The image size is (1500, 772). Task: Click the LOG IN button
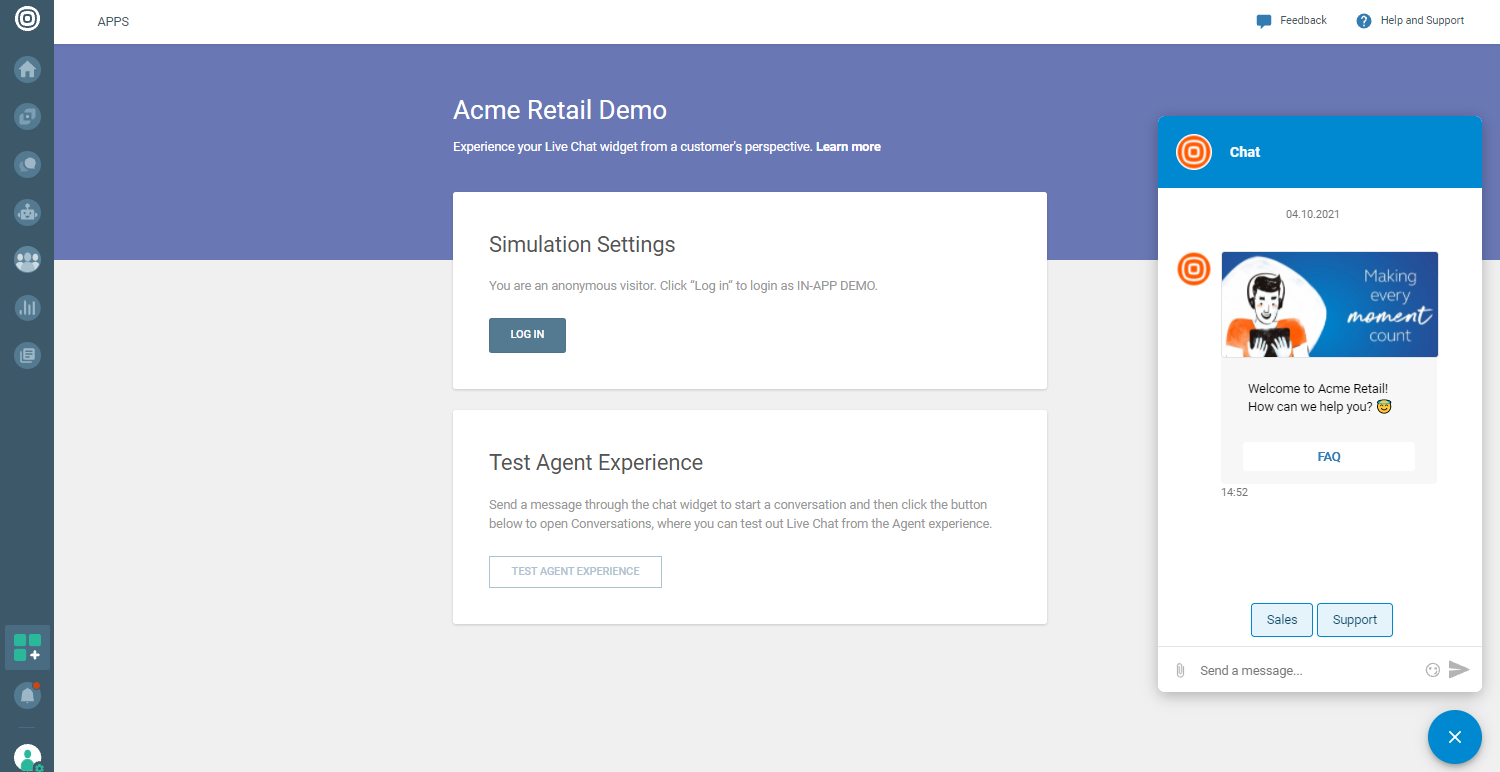(527, 335)
